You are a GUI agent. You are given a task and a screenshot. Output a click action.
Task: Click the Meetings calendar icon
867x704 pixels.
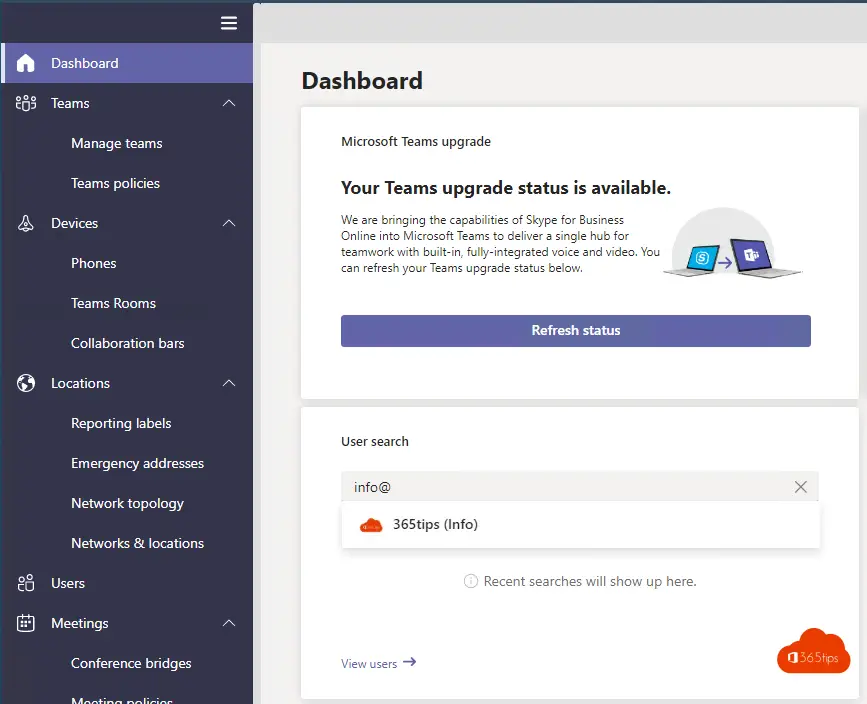click(25, 623)
